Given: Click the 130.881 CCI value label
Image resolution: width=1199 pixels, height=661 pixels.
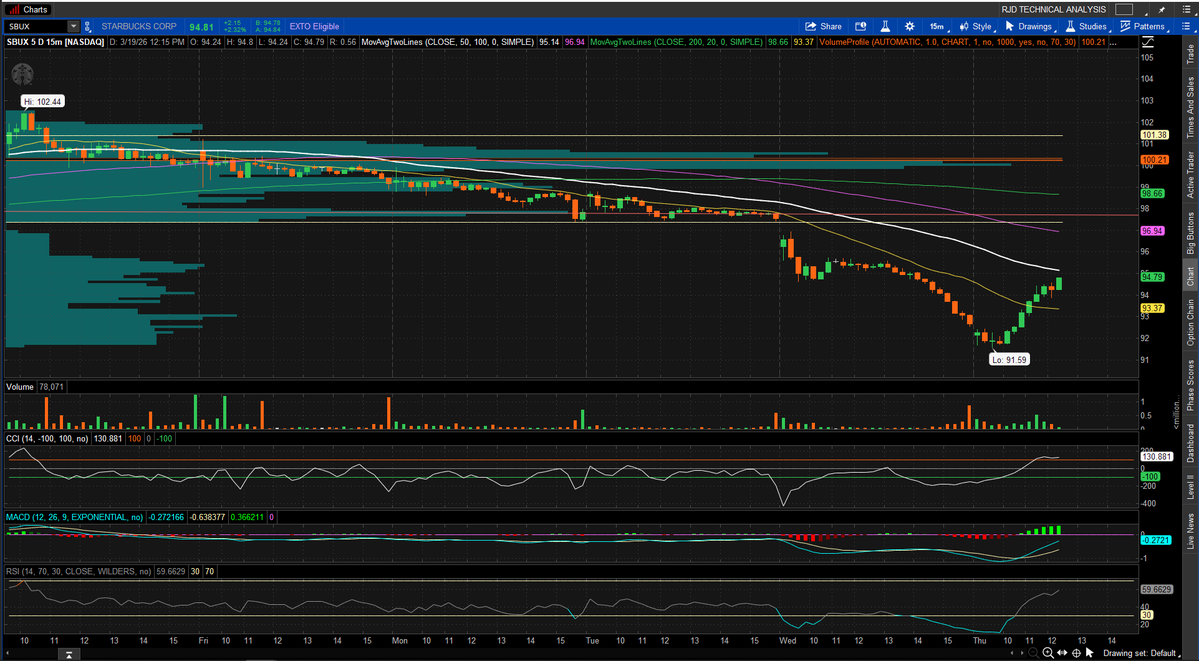Looking at the screenshot, I should point(1156,456).
